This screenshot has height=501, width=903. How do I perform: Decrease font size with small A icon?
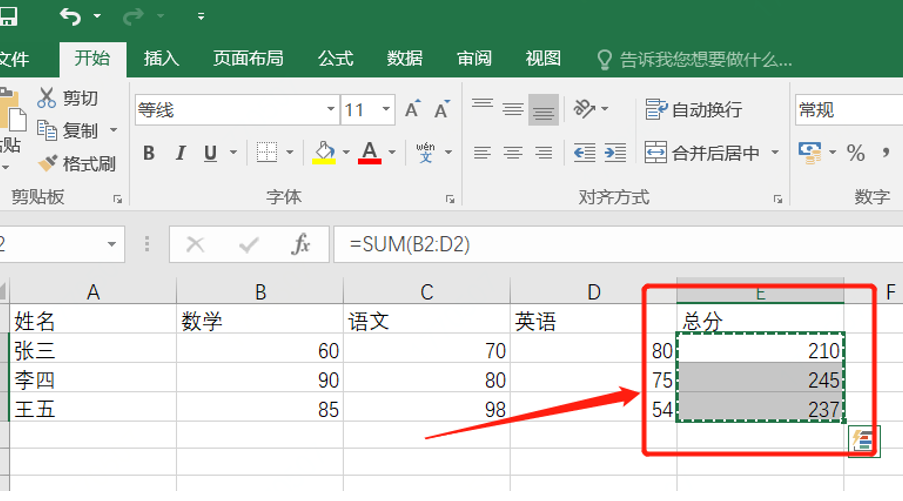[x=442, y=109]
